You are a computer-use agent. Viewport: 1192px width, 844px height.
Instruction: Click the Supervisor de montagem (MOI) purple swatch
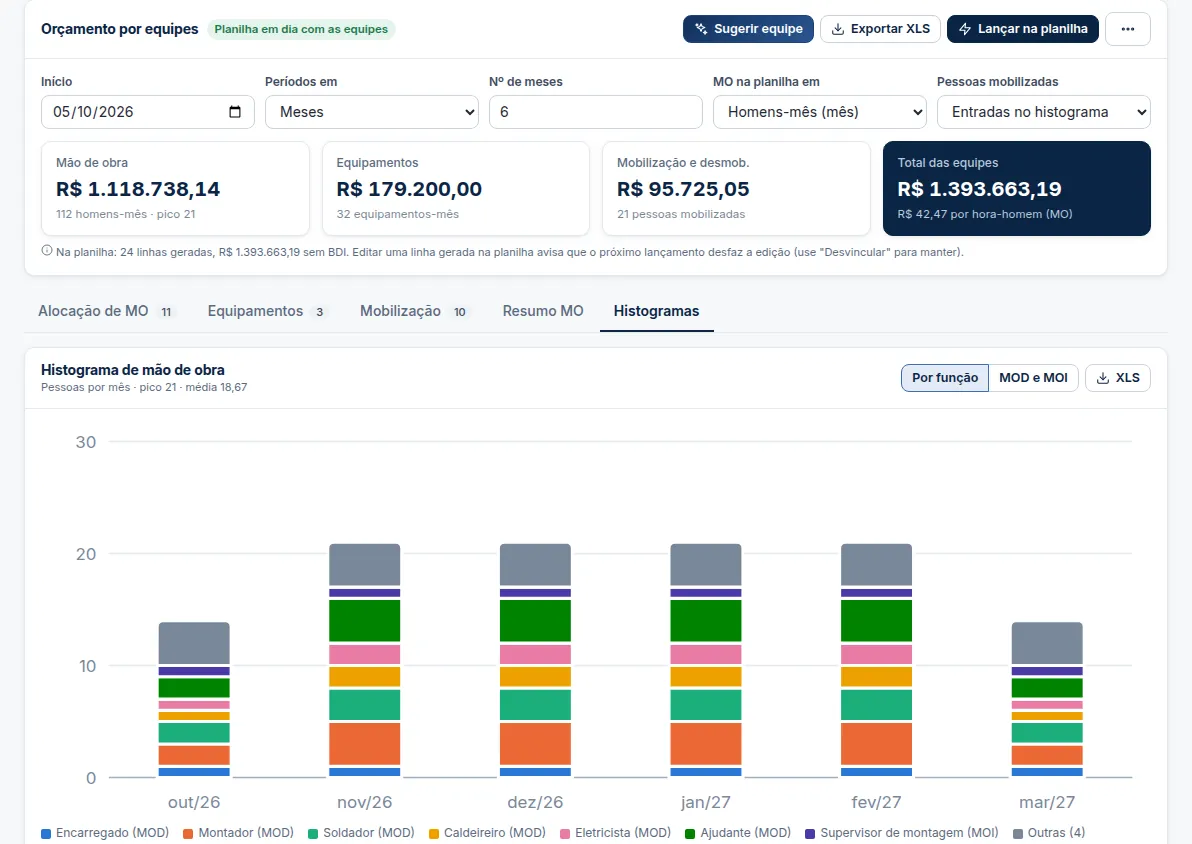(x=810, y=833)
